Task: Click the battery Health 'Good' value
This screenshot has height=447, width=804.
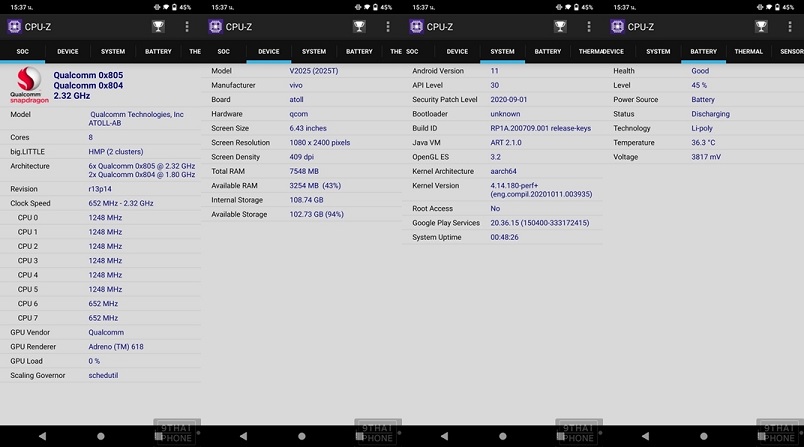Action: [700, 71]
